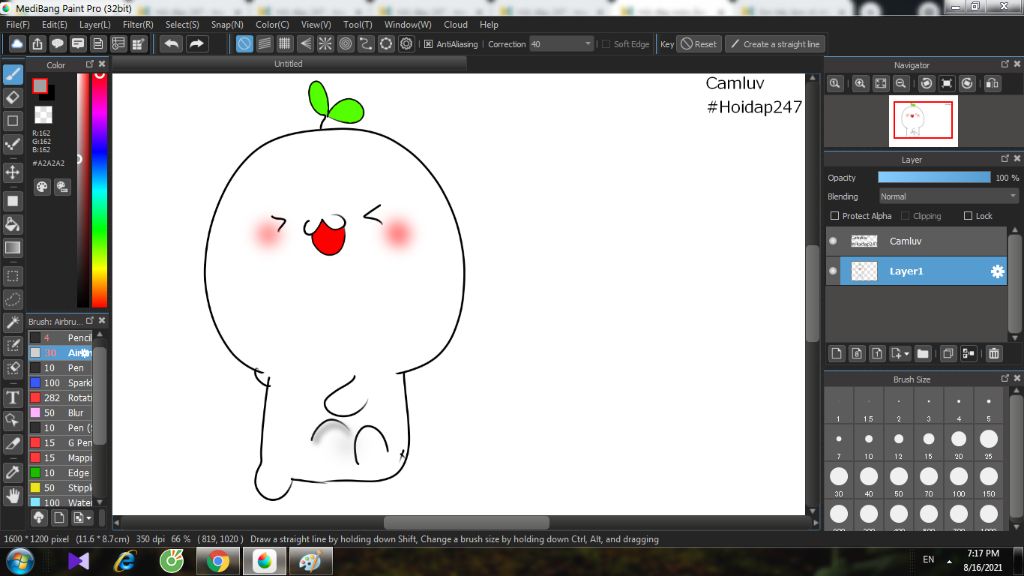Select the Eraser tool

pos(12,98)
